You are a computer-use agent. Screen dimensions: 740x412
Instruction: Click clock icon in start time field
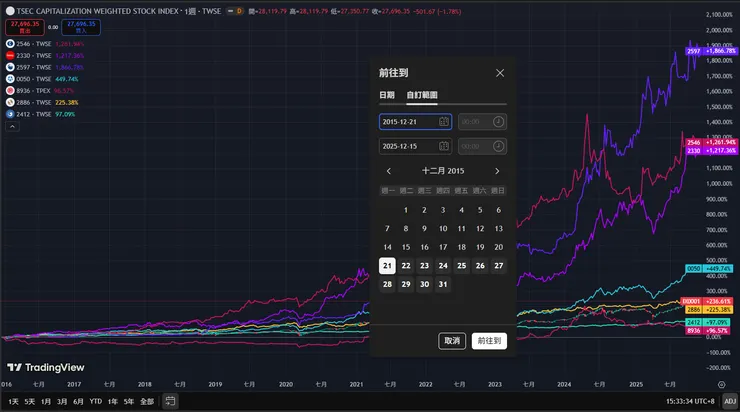point(498,122)
